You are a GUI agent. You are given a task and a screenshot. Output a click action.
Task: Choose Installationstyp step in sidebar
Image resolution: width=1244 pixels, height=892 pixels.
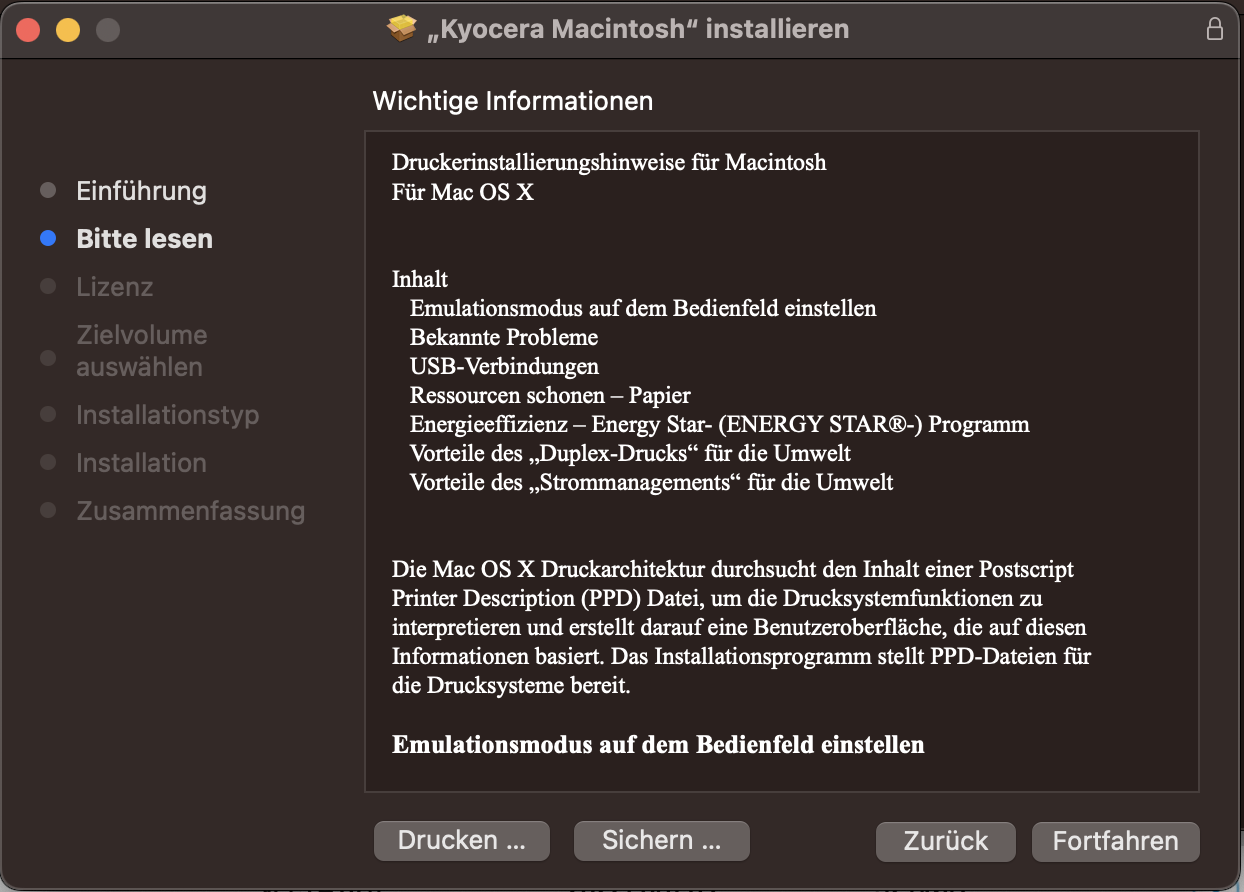pyautogui.click(x=167, y=415)
